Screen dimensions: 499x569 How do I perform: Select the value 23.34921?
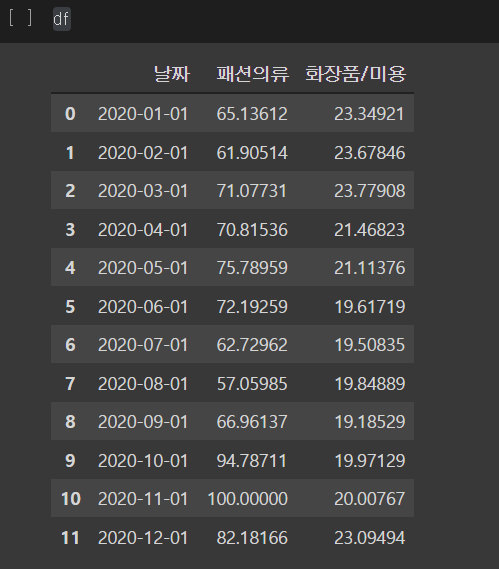pos(369,114)
